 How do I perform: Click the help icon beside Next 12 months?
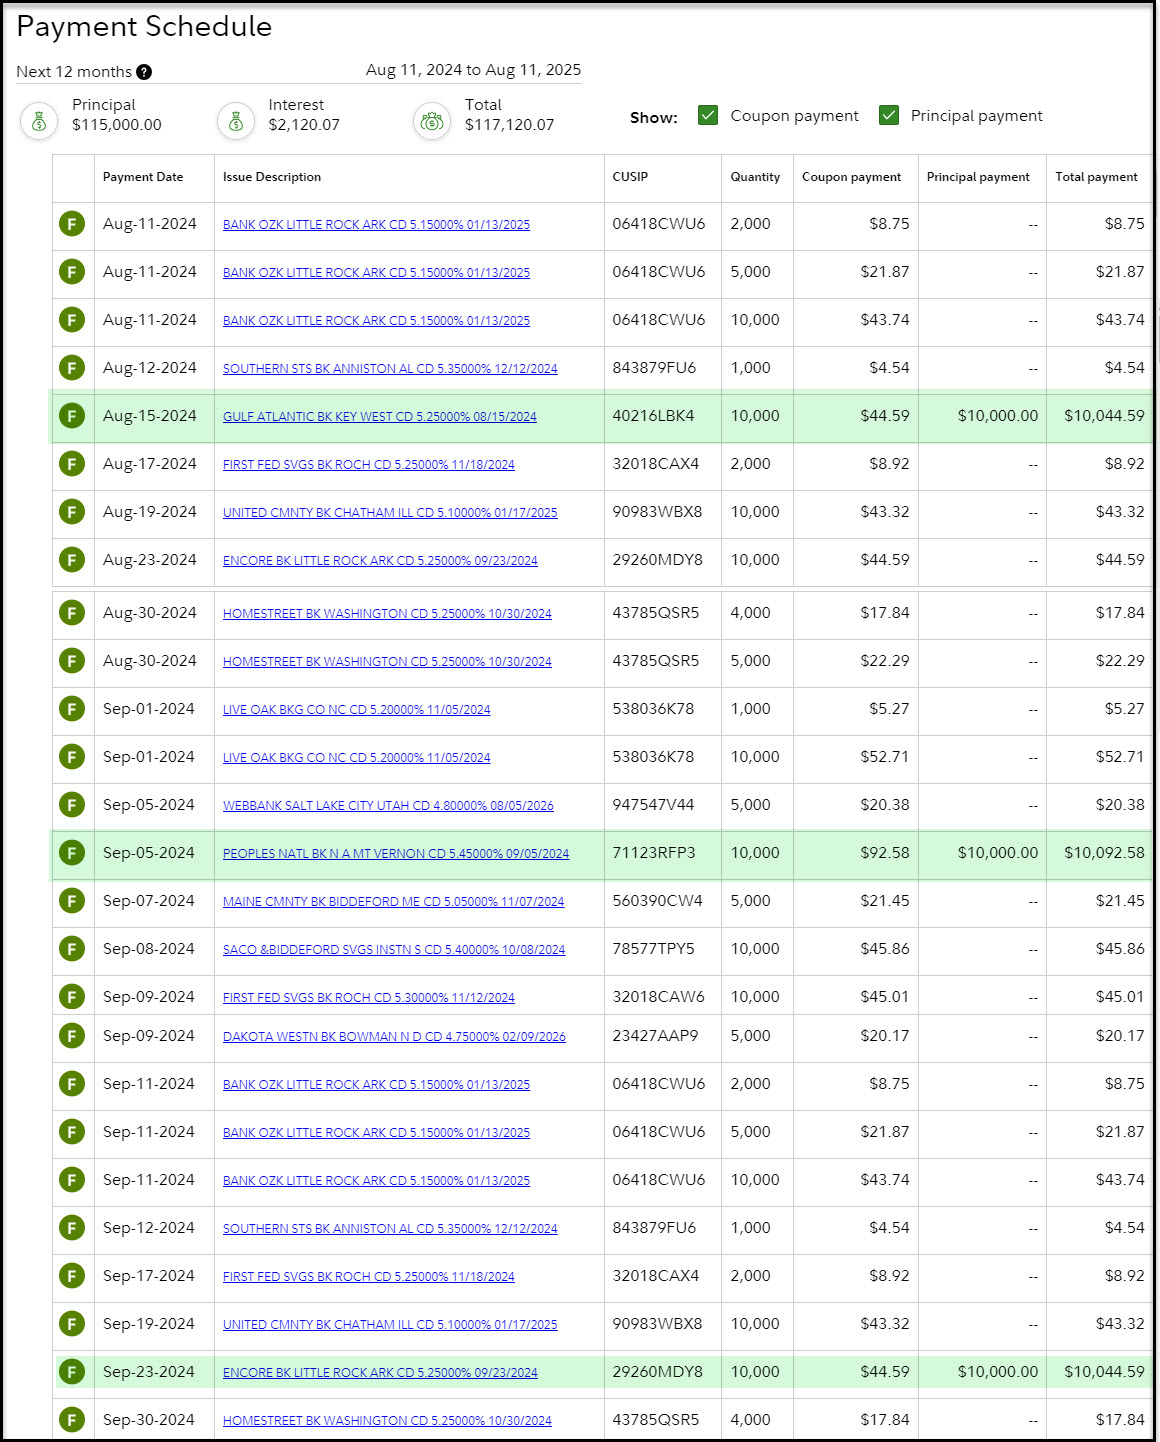144,72
